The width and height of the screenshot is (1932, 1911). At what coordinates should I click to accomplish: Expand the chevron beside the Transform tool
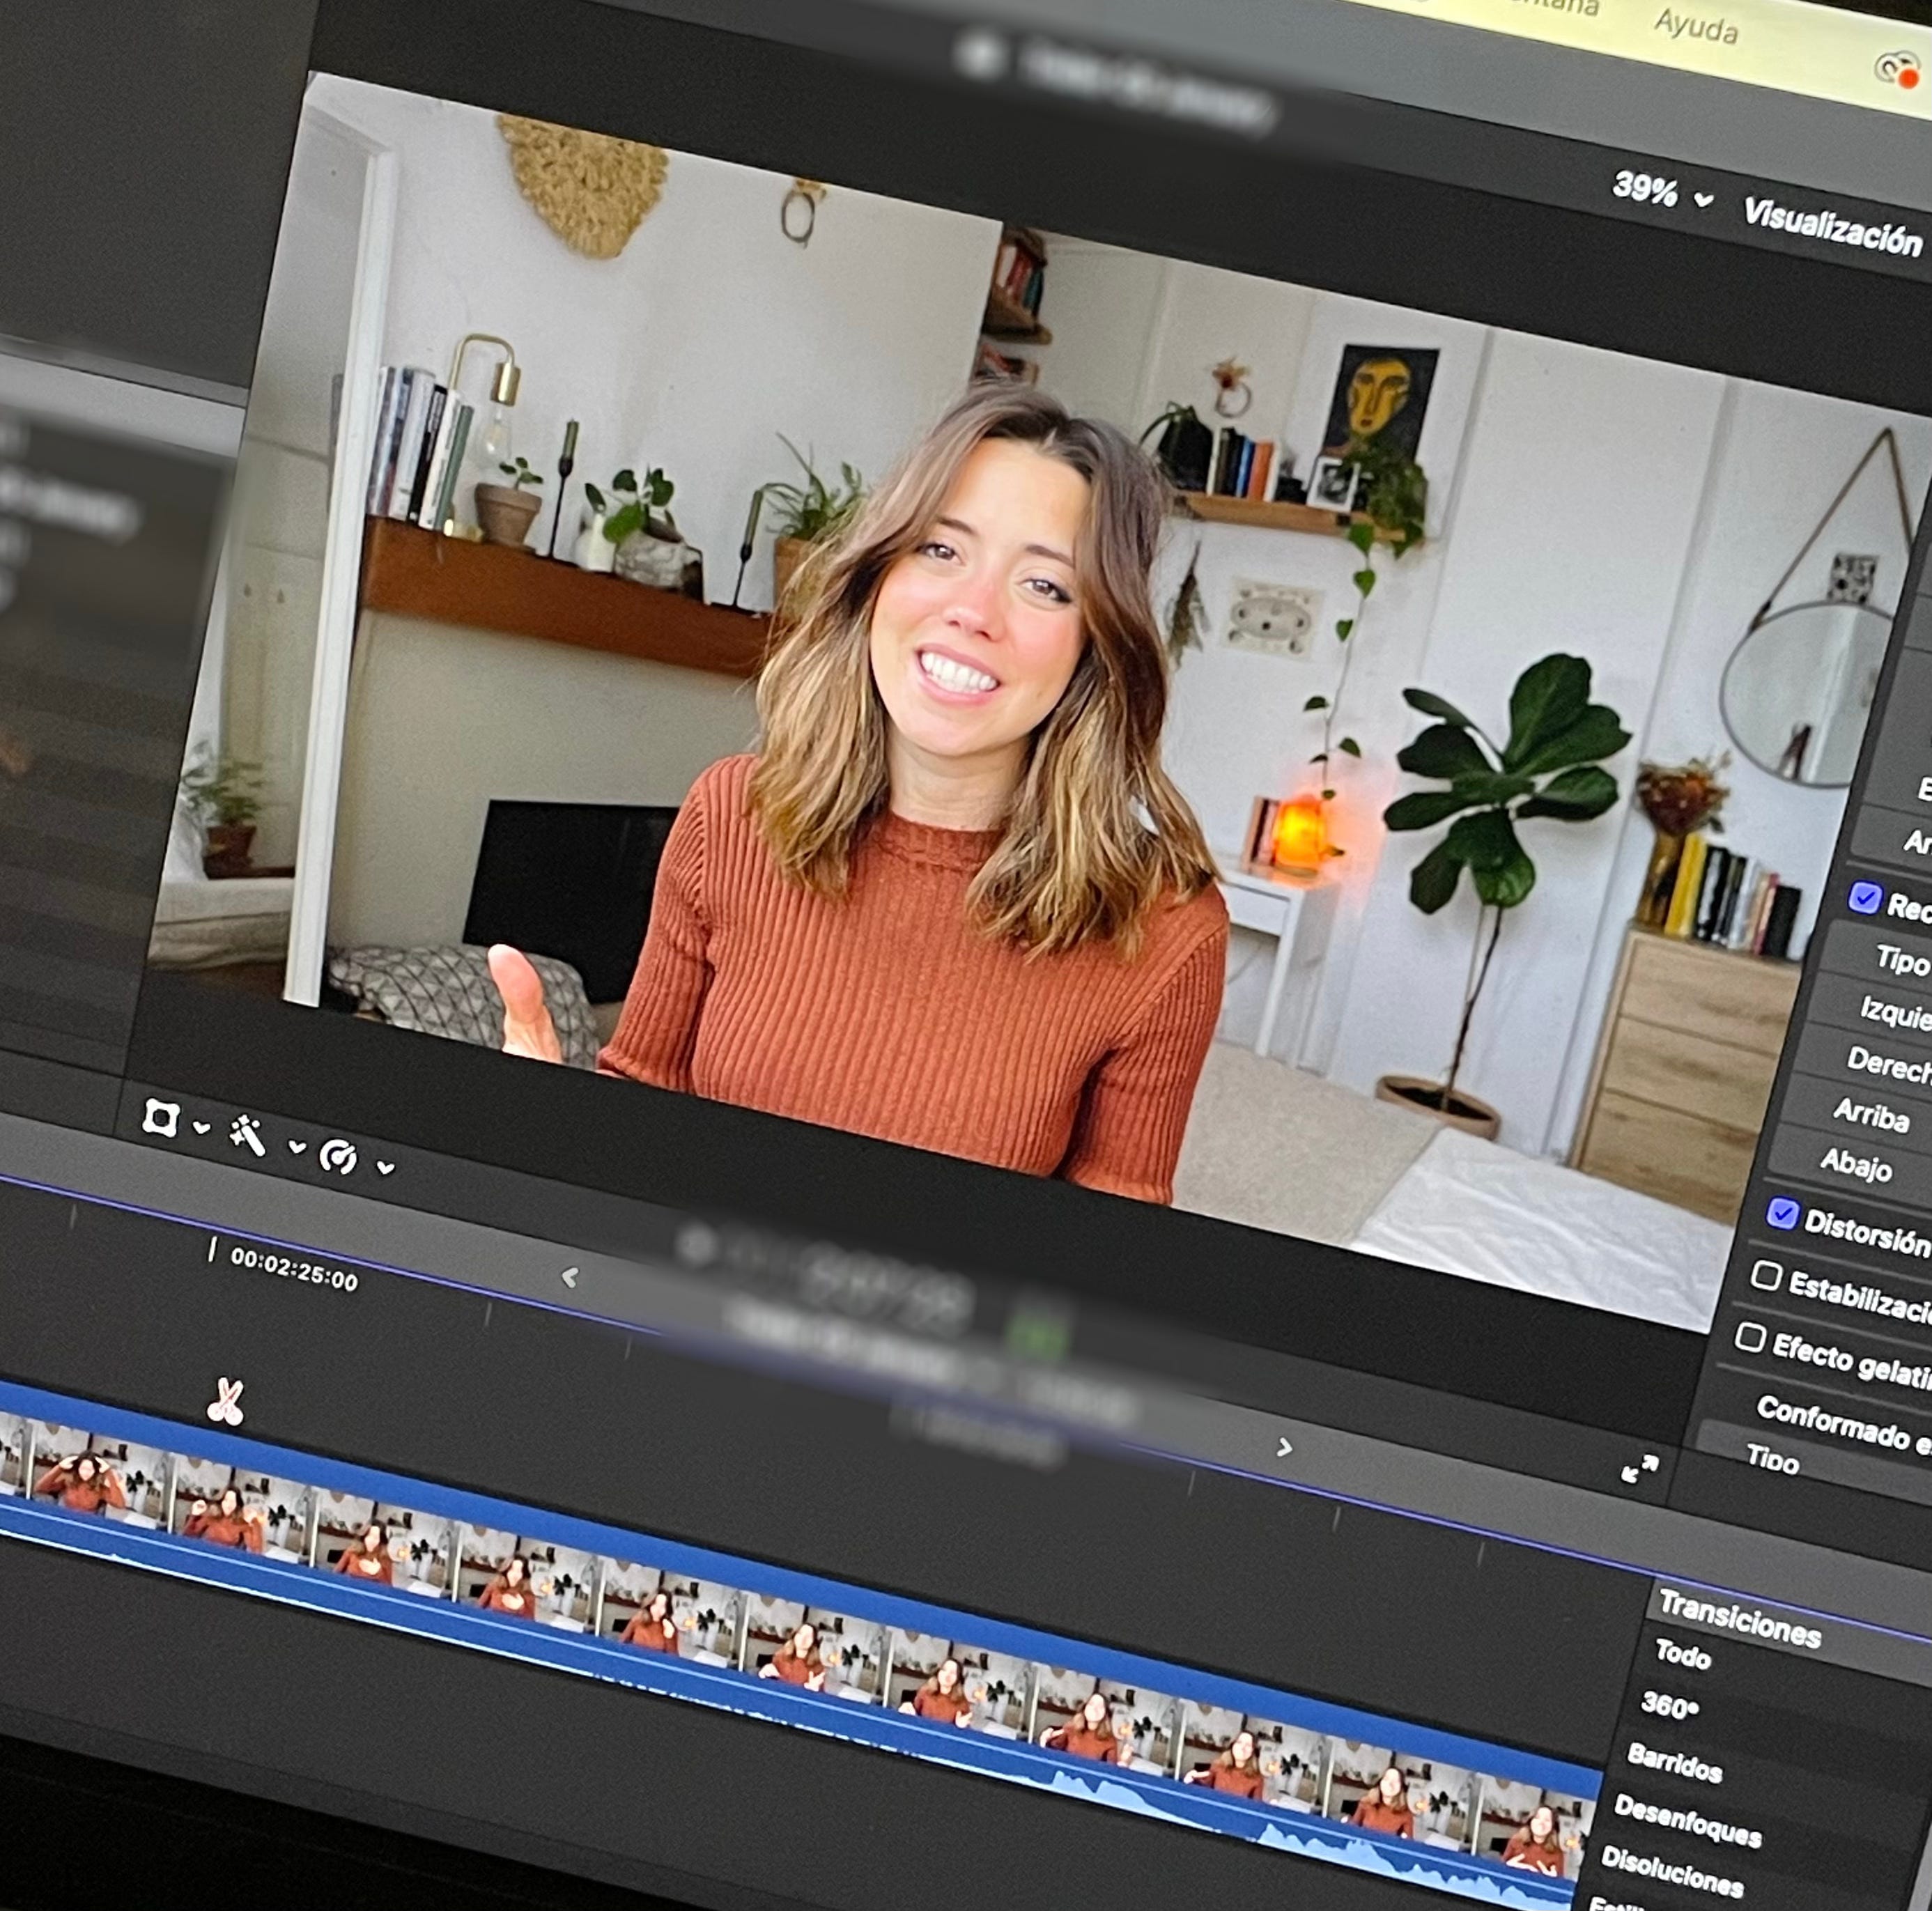point(201,1128)
